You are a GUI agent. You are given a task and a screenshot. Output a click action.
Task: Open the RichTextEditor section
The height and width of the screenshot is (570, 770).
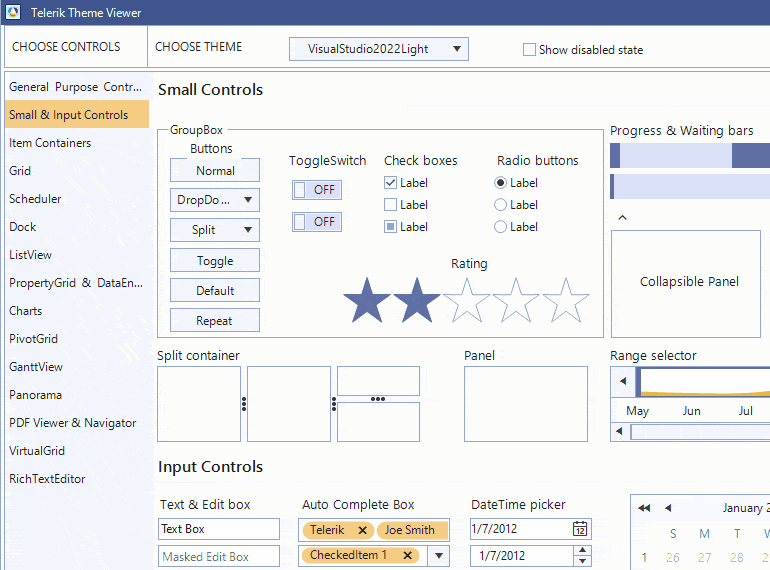(77, 479)
